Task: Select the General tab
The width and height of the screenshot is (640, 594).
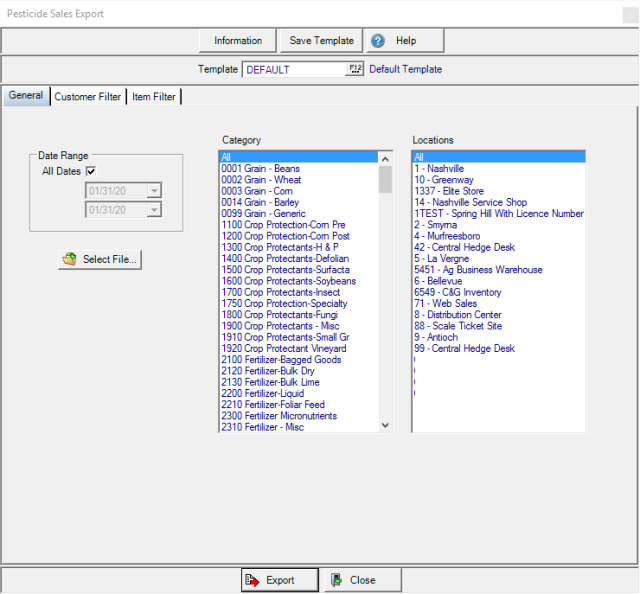Action: click(26, 96)
